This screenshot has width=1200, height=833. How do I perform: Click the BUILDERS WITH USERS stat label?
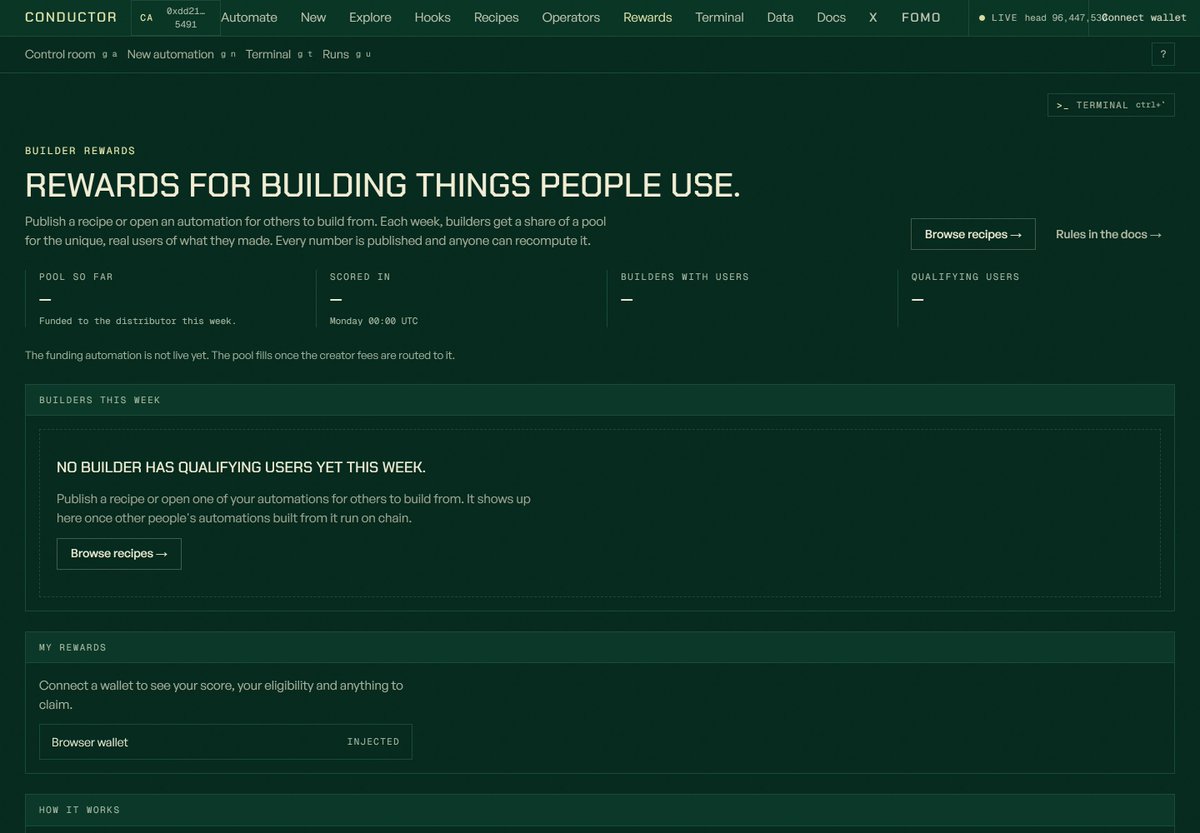[x=685, y=277]
